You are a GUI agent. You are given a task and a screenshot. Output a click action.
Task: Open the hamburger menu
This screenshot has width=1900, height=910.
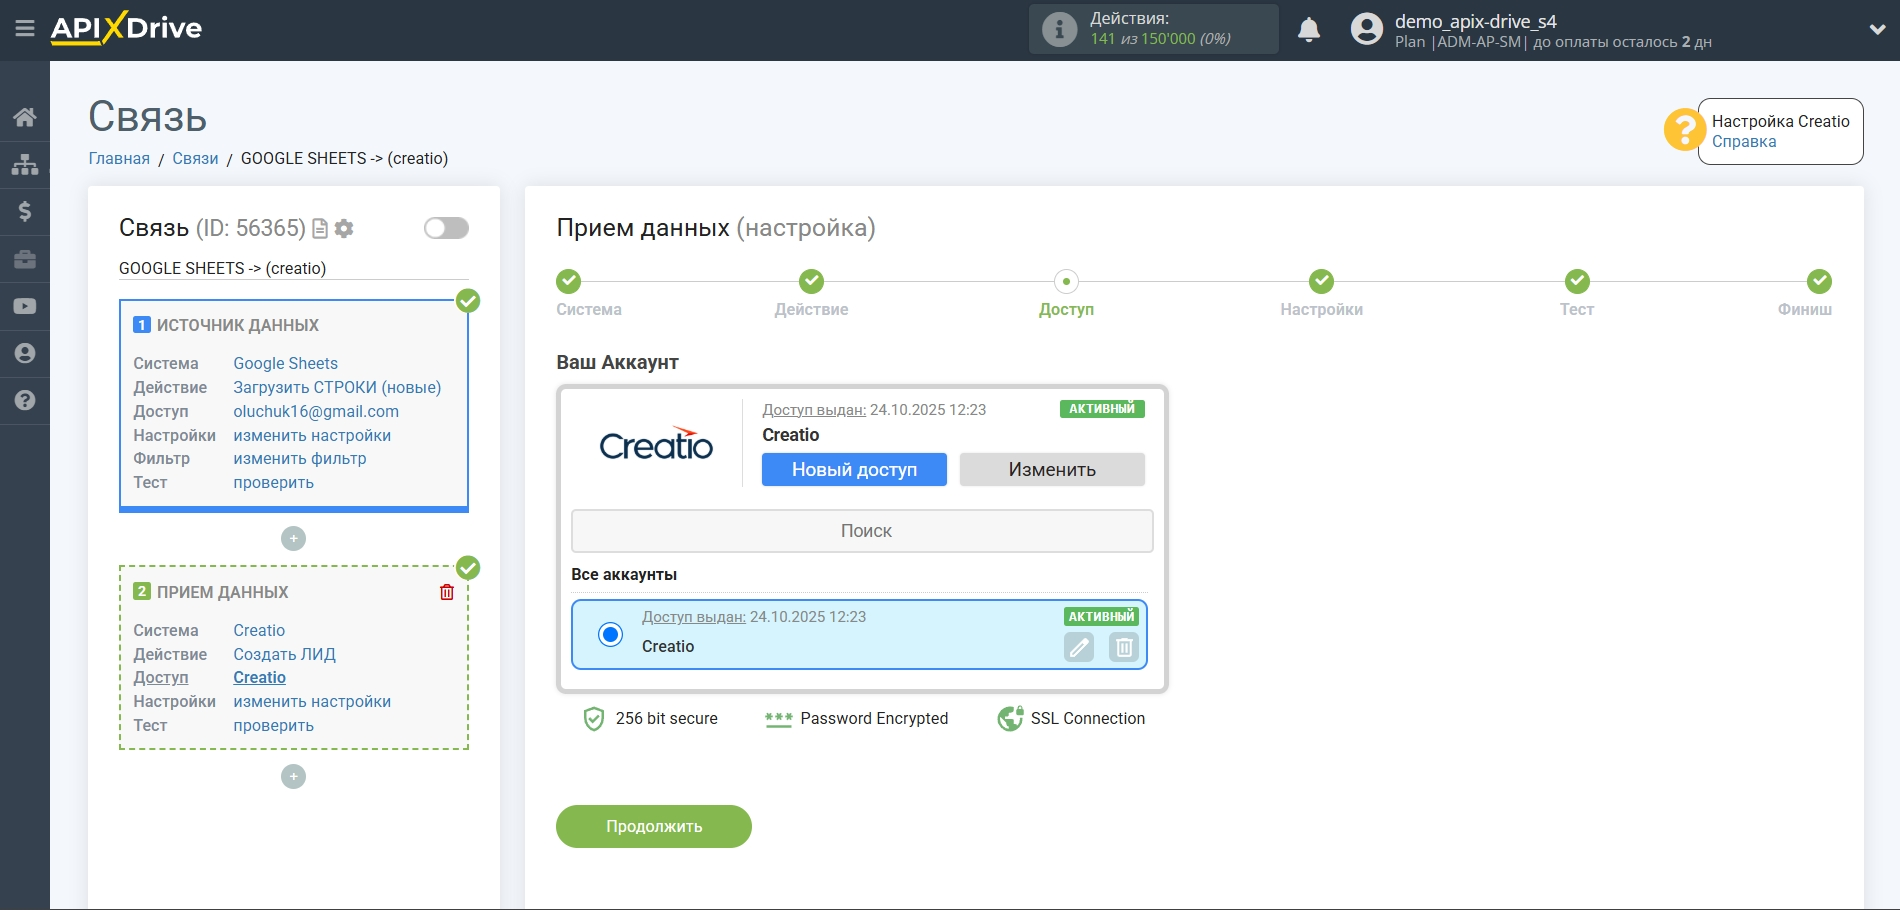(x=25, y=29)
